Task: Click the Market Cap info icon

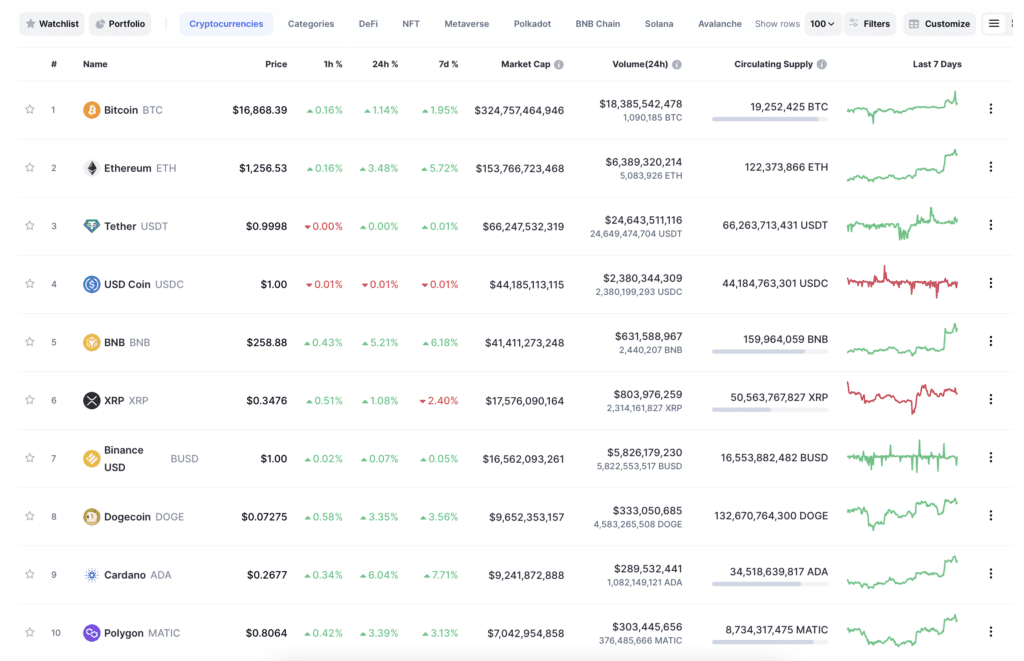Action: click(560, 63)
